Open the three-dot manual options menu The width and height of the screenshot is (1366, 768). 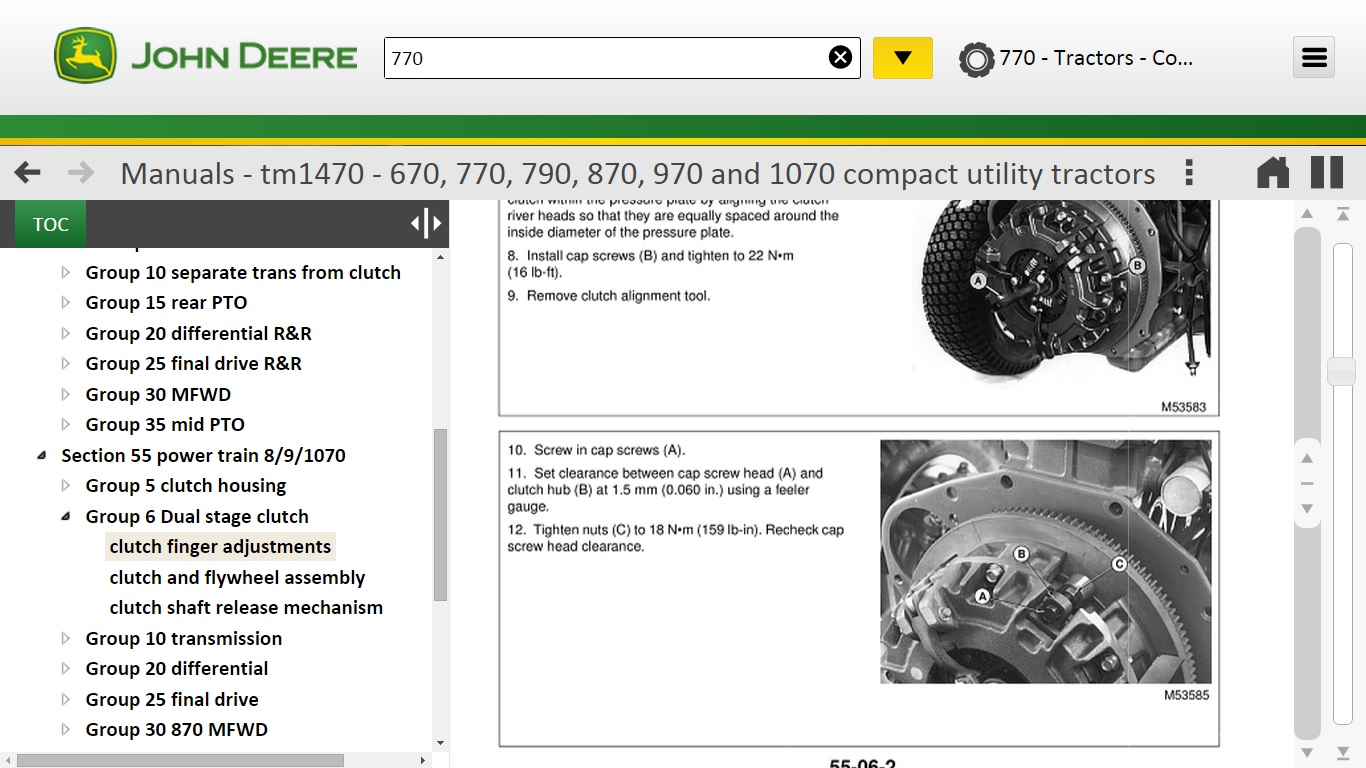(1188, 173)
